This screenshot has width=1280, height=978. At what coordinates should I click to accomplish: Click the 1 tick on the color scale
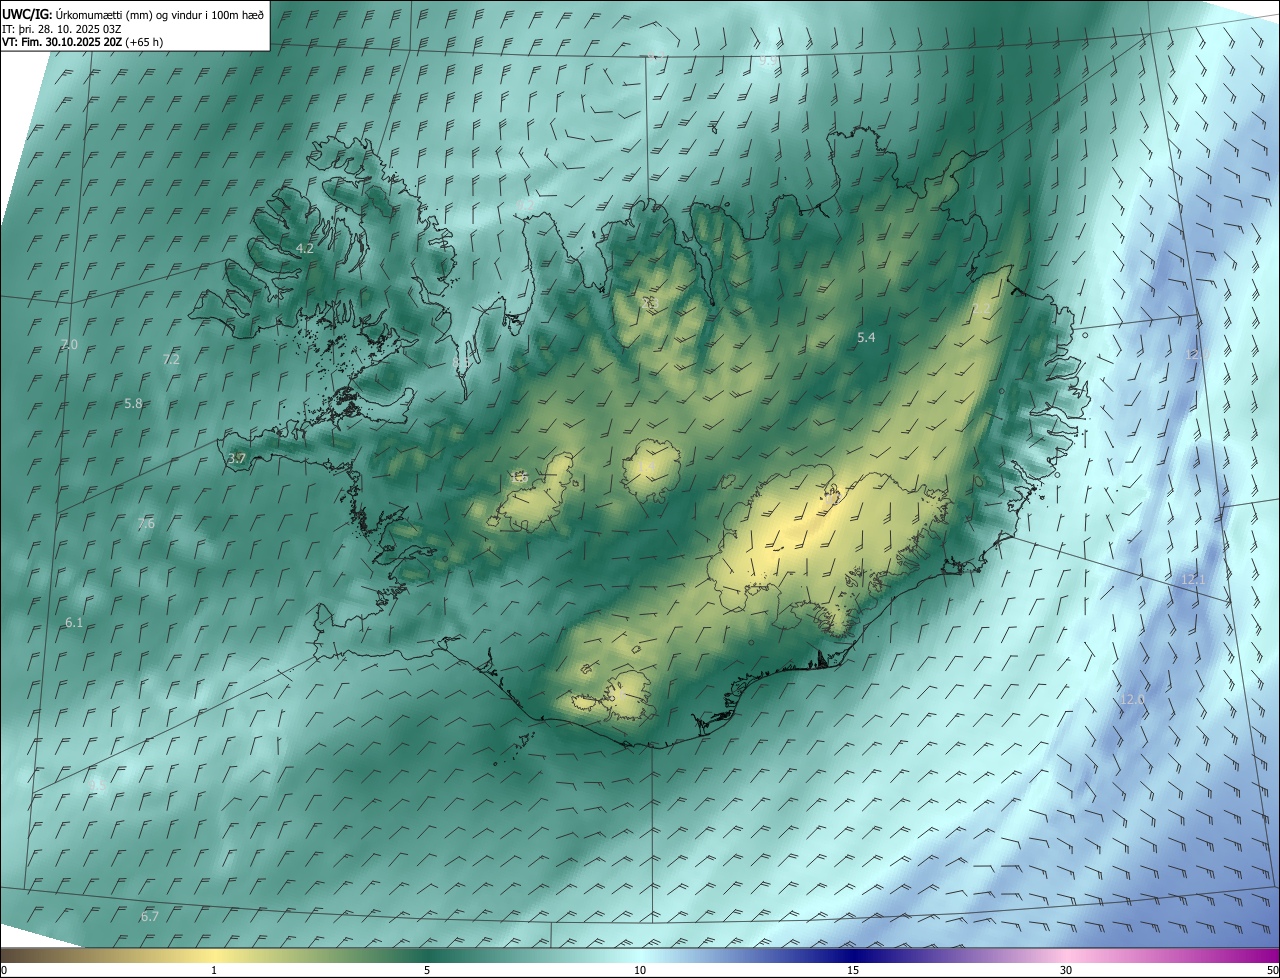(x=214, y=971)
